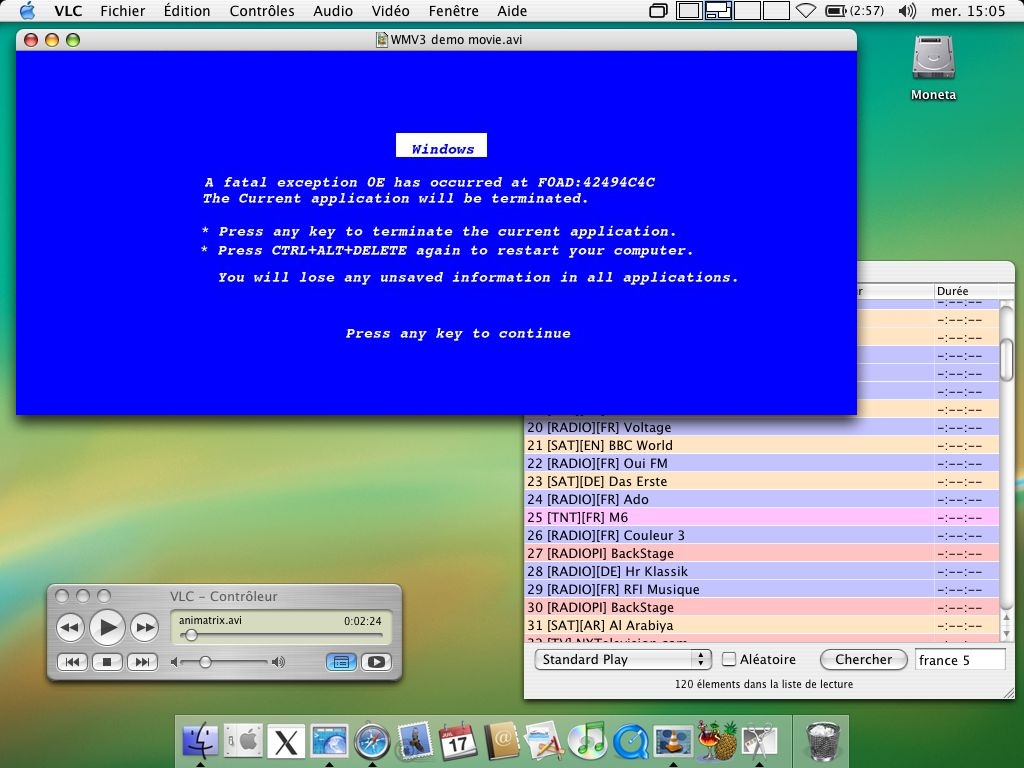Image resolution: width=1024 pixels, height=768 pixels.
Task: Open the Édition menu
Action: pyautogui.click(x=187, y=11)
